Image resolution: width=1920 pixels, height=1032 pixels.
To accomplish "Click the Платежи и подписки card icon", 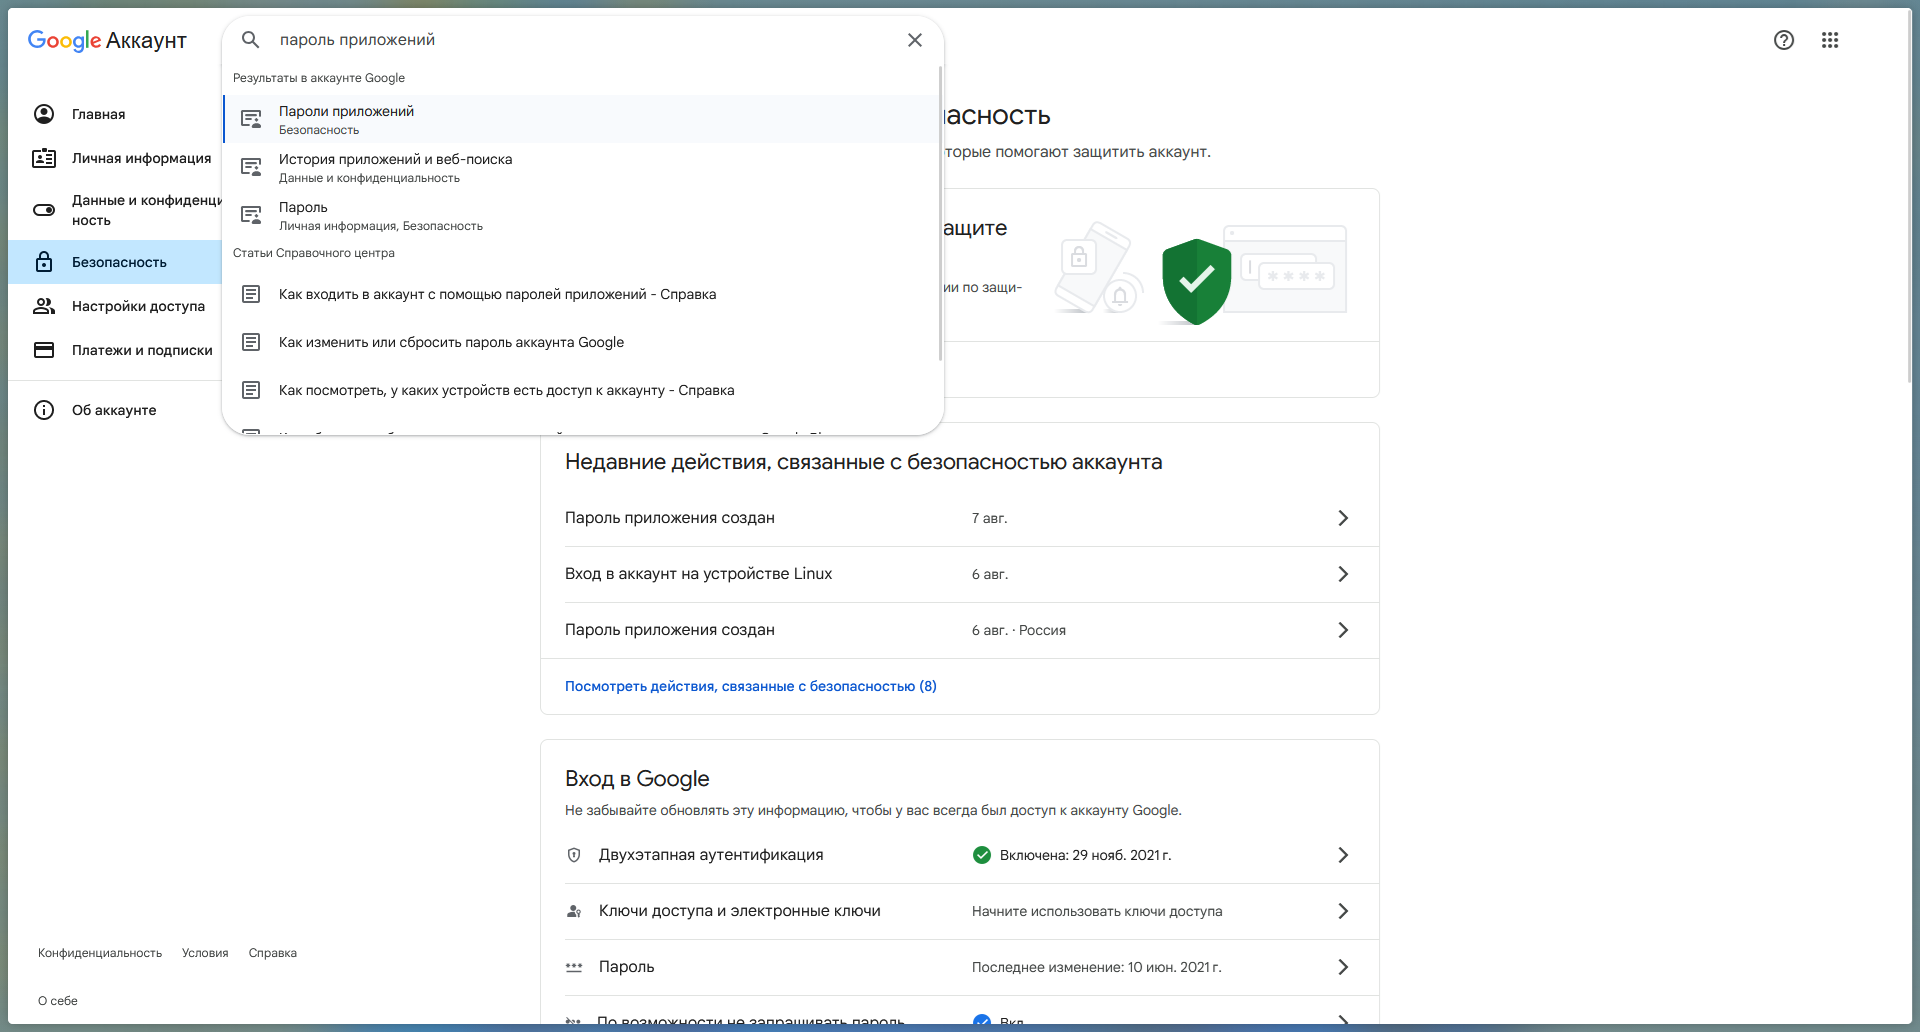I will coord(44,350).
